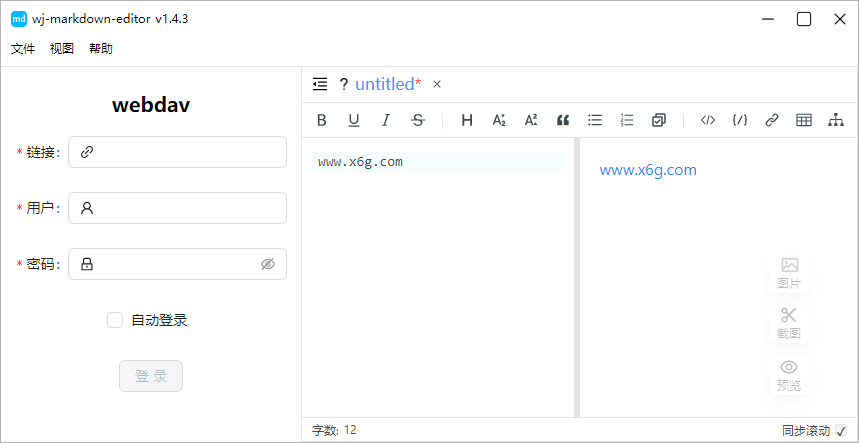Insert a table from toolbar

[803, 120]
